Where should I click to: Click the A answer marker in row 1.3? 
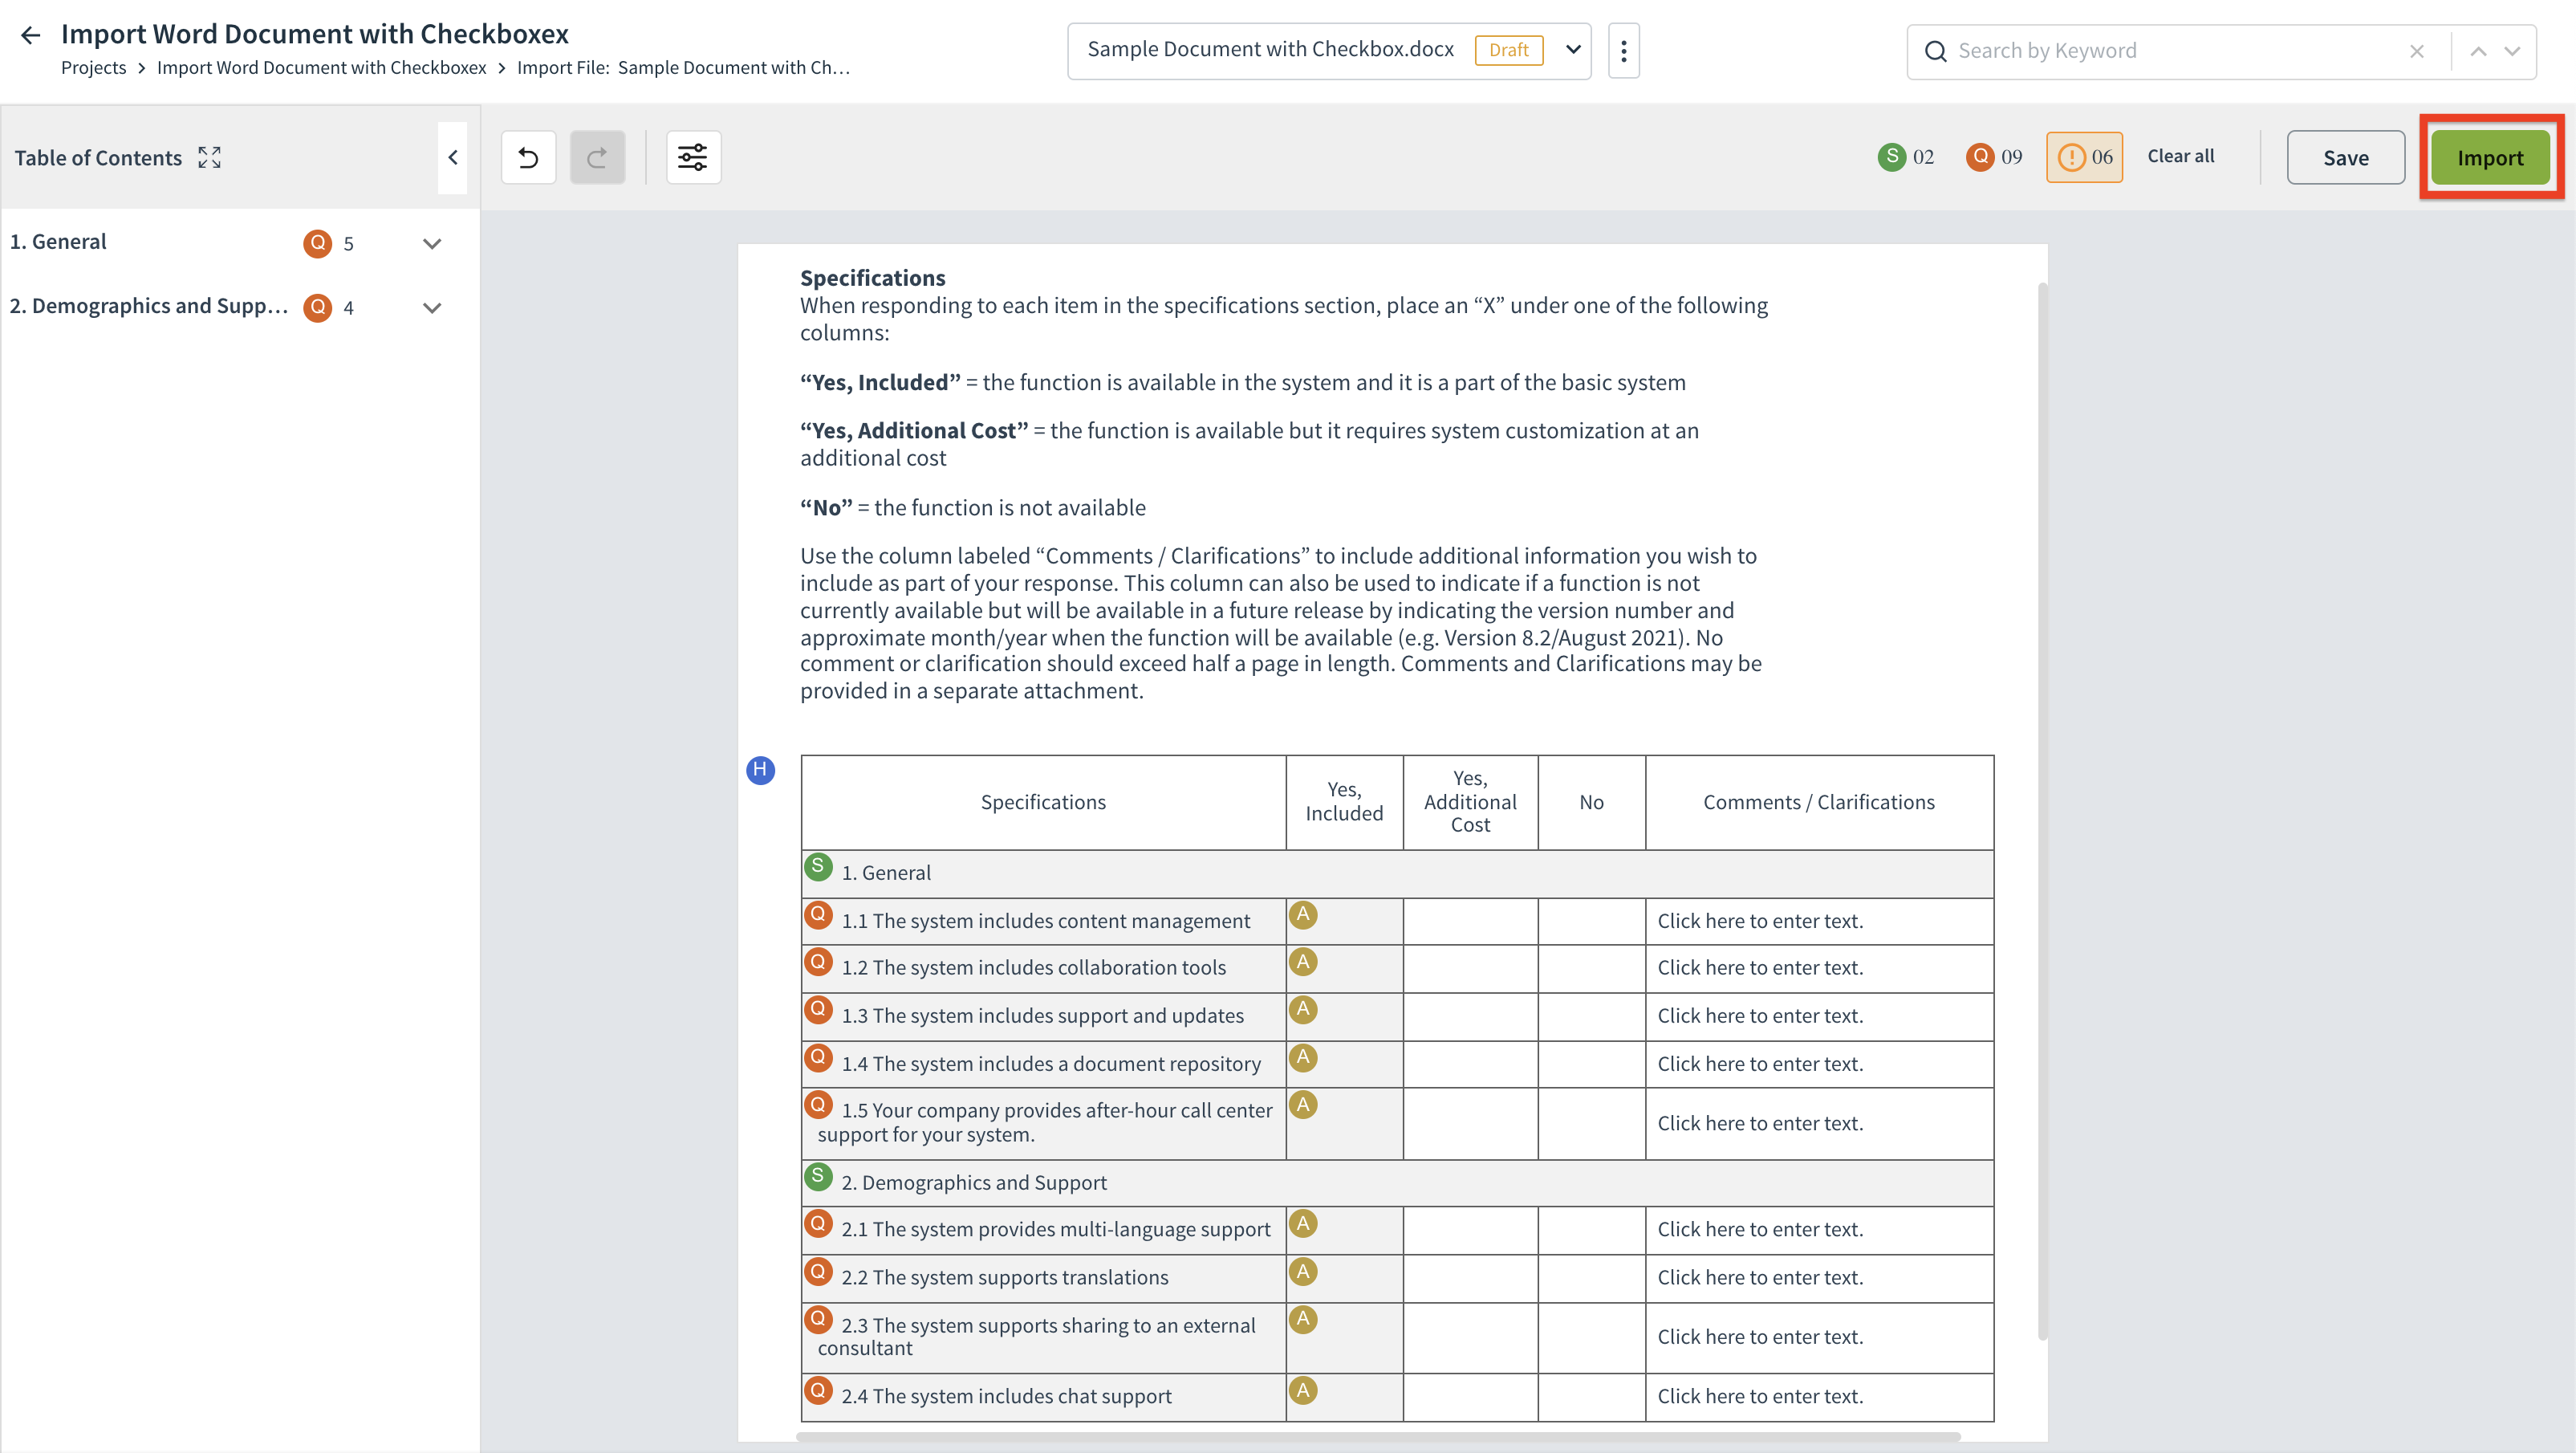[x=1303, y=1010]
